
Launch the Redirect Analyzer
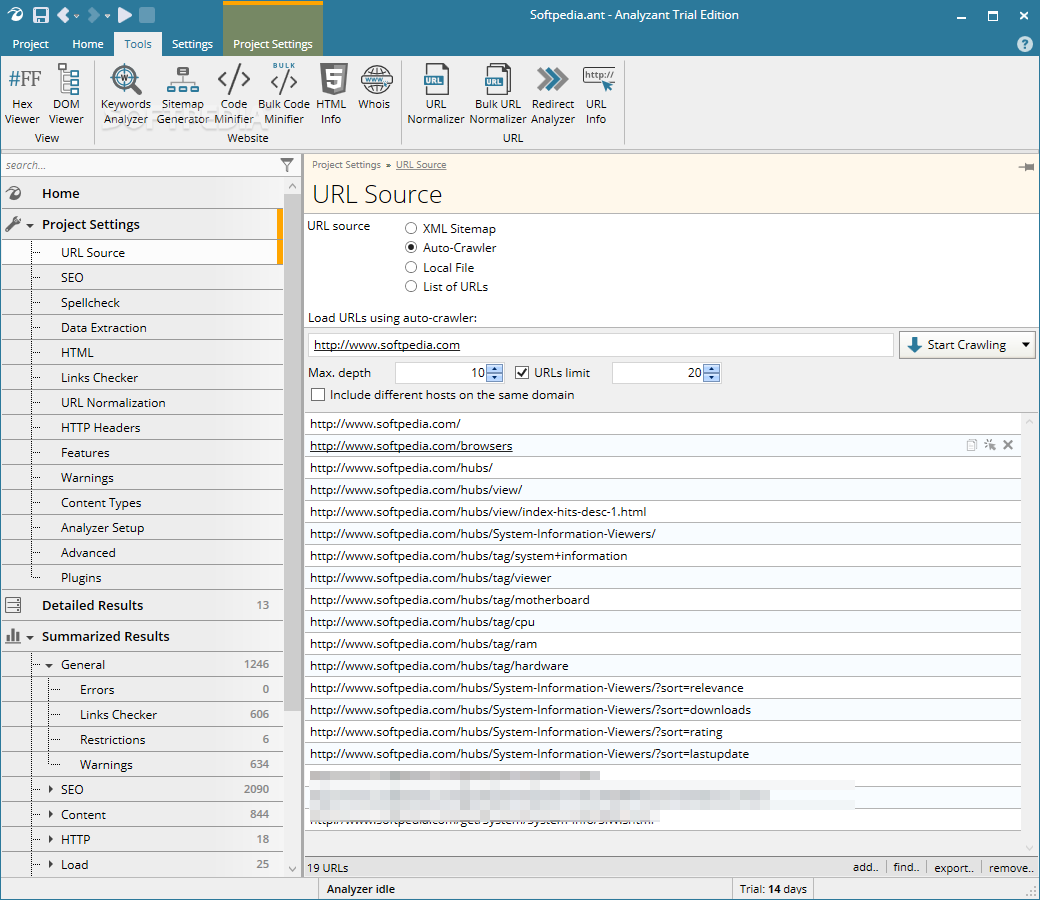click(x=553, y=95)
